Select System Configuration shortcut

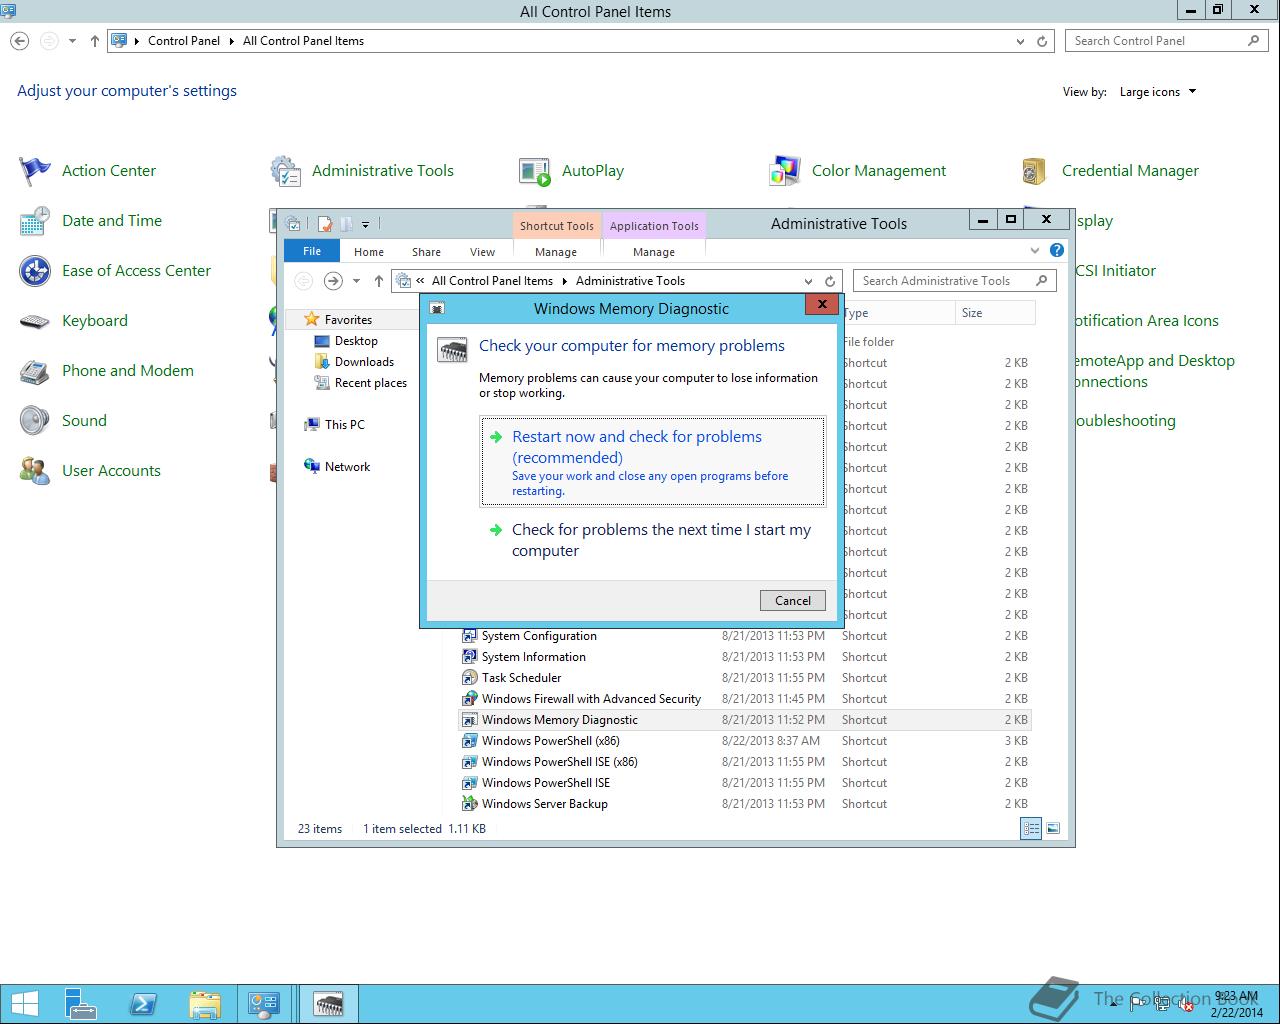pyautogui.click(x=745, y=636)
